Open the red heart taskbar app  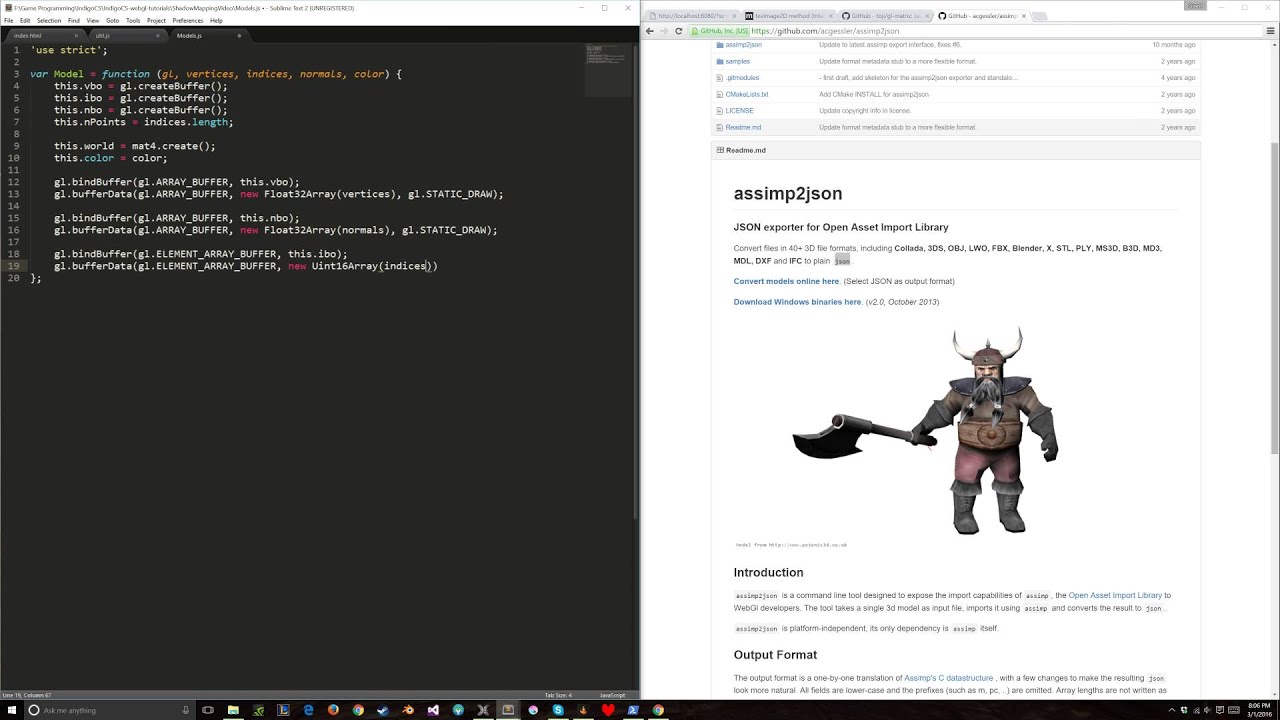point(608,710)
